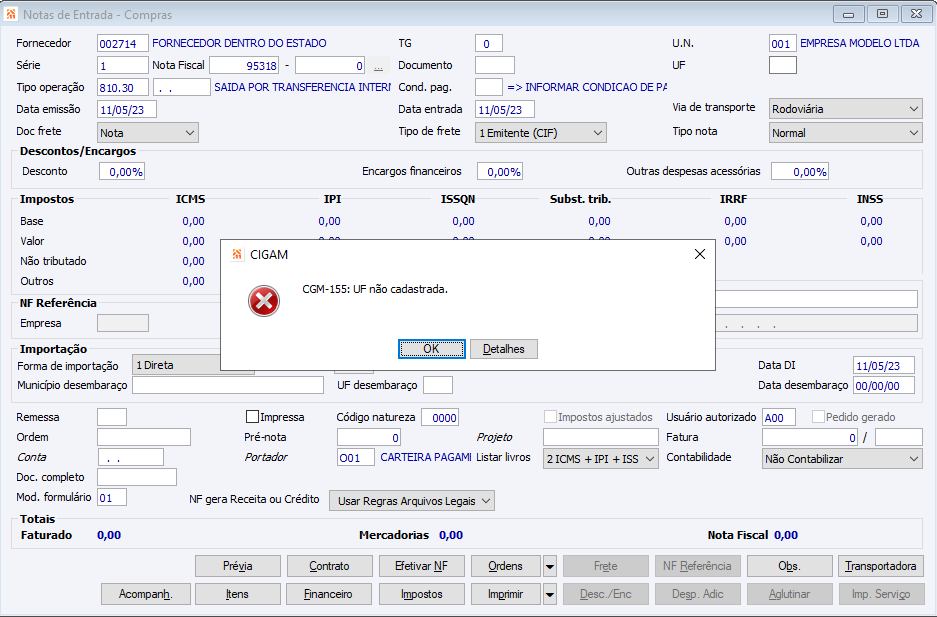The image size is (937, 617).
Task: Click the Doc. completo field
Action: pos(137,477)
